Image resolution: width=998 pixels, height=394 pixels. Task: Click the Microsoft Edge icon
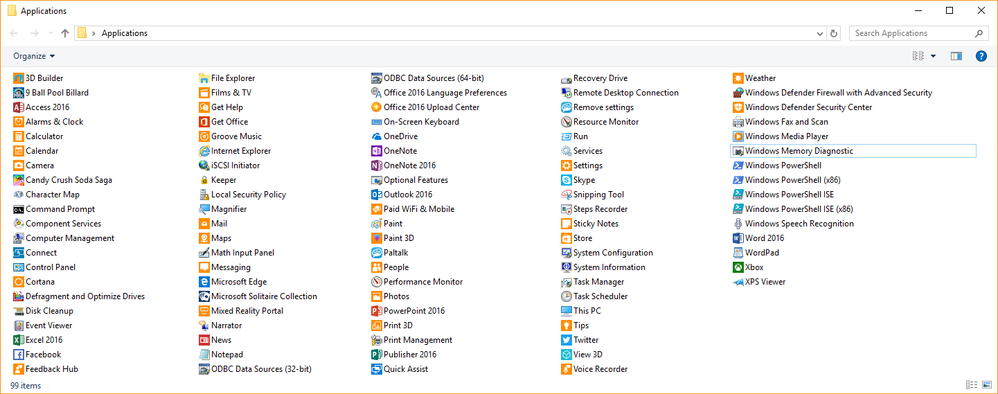pyautogui.click(x=204, y=282)
